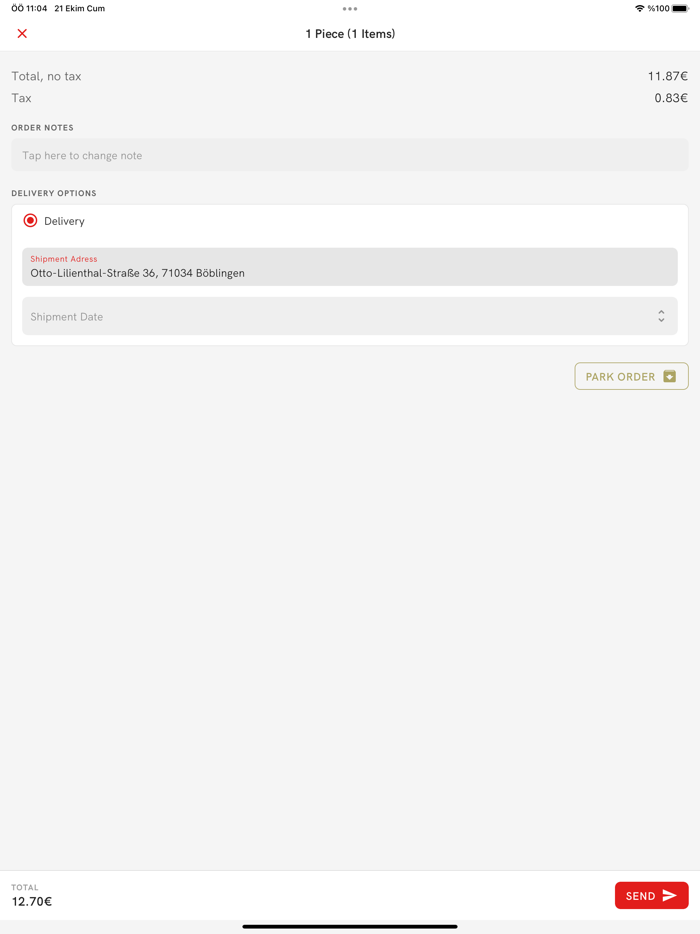The image size is (700, 934).
Task: Tap the paper plane icon on Send
Action: coord(670,895)
